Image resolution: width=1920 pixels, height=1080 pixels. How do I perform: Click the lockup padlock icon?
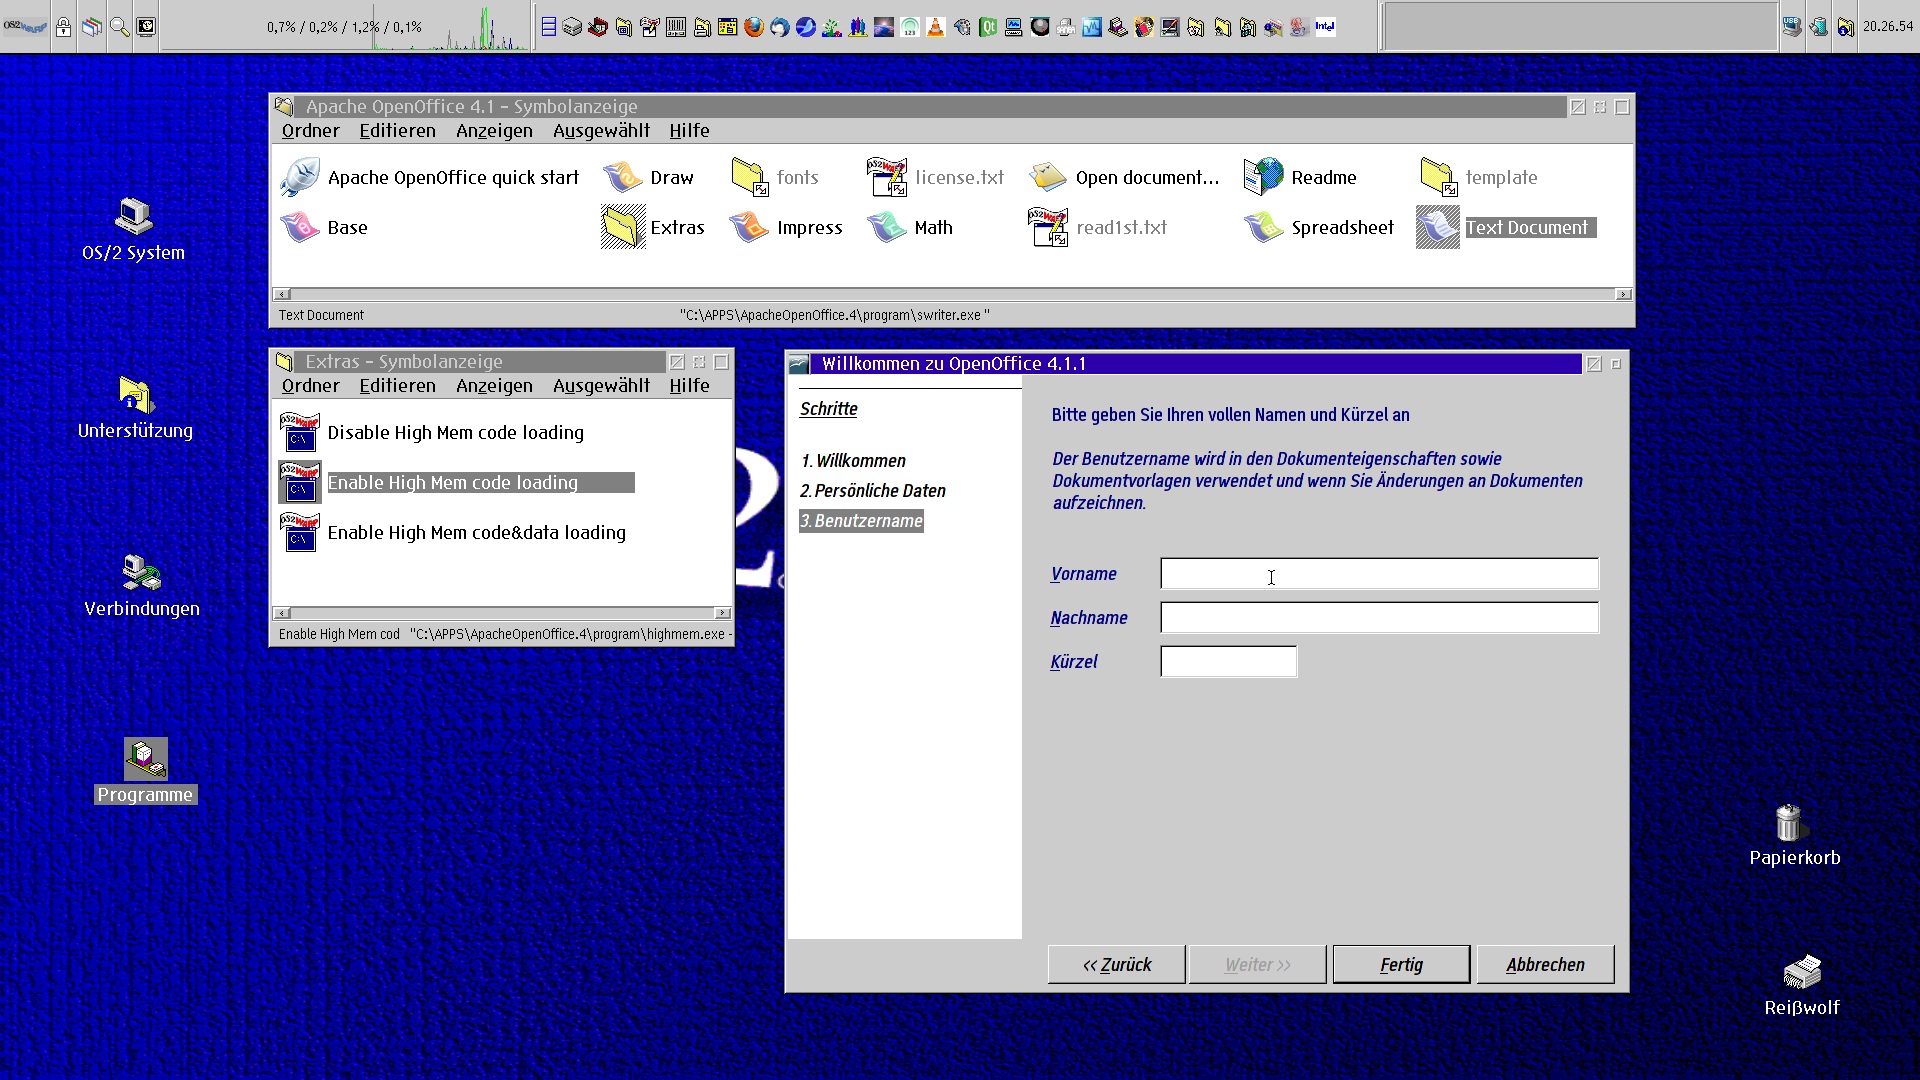tap(63, 27)
